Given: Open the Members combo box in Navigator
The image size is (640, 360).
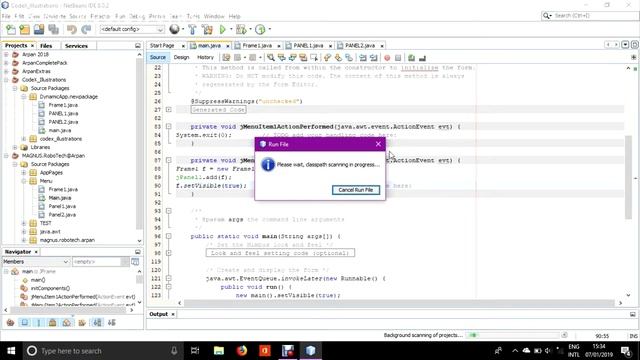Looking at the screenshot, I should click(x=36, y=262).
